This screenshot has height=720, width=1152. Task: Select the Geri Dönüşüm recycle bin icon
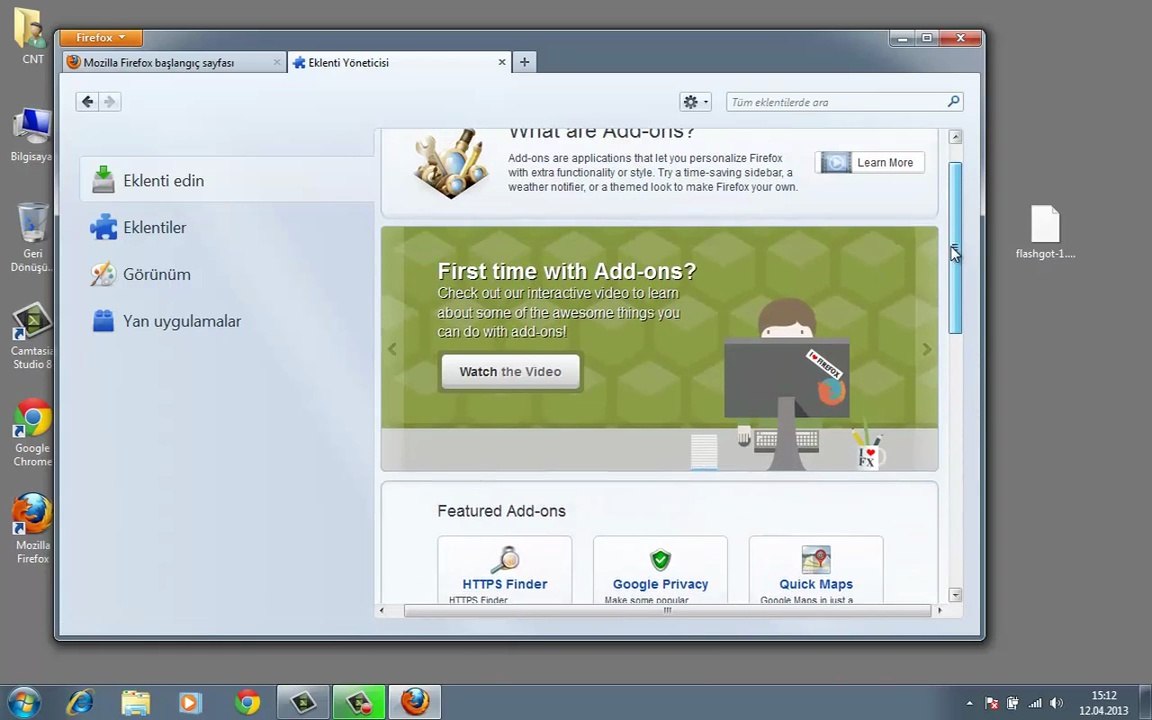click(32, 237)
